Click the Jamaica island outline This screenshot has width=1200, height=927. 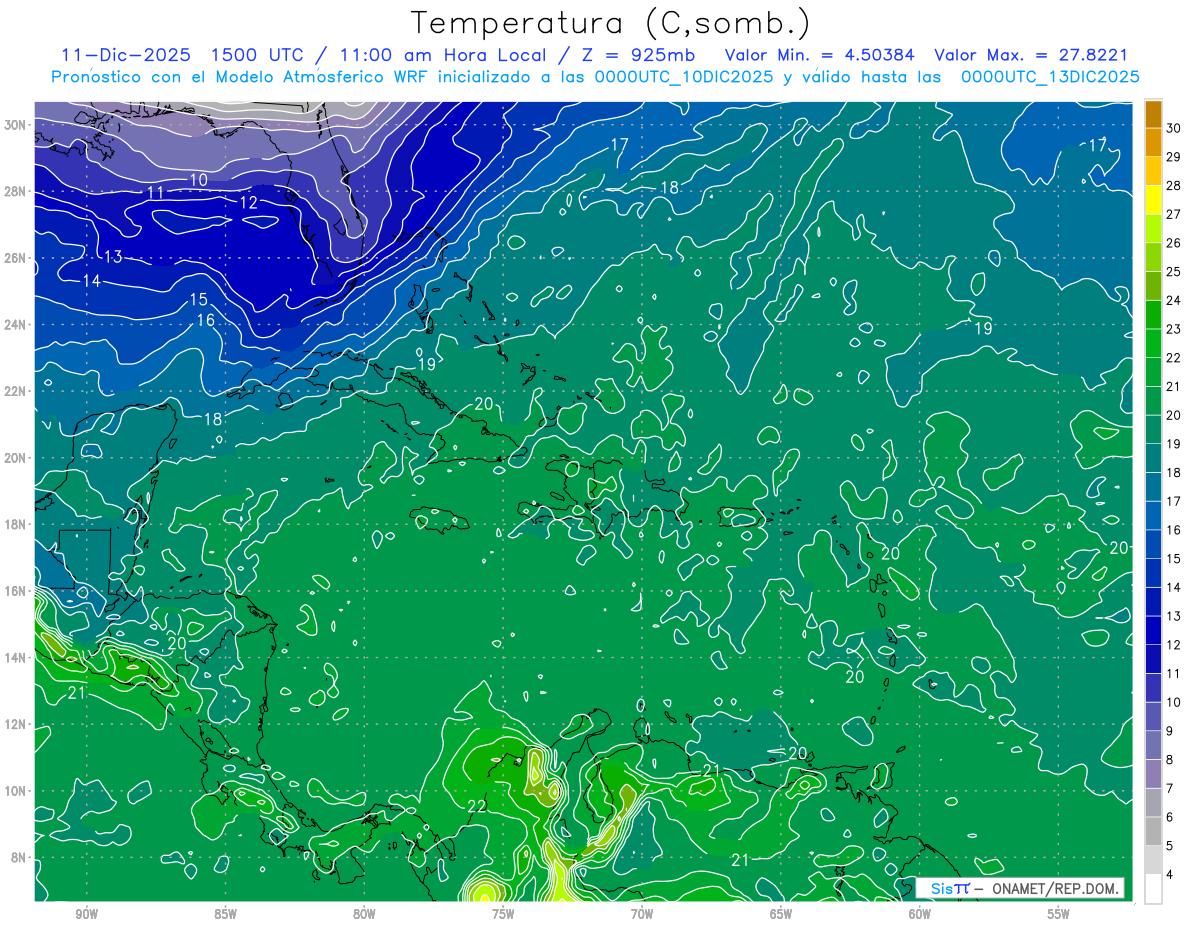[x=440, y=520]
